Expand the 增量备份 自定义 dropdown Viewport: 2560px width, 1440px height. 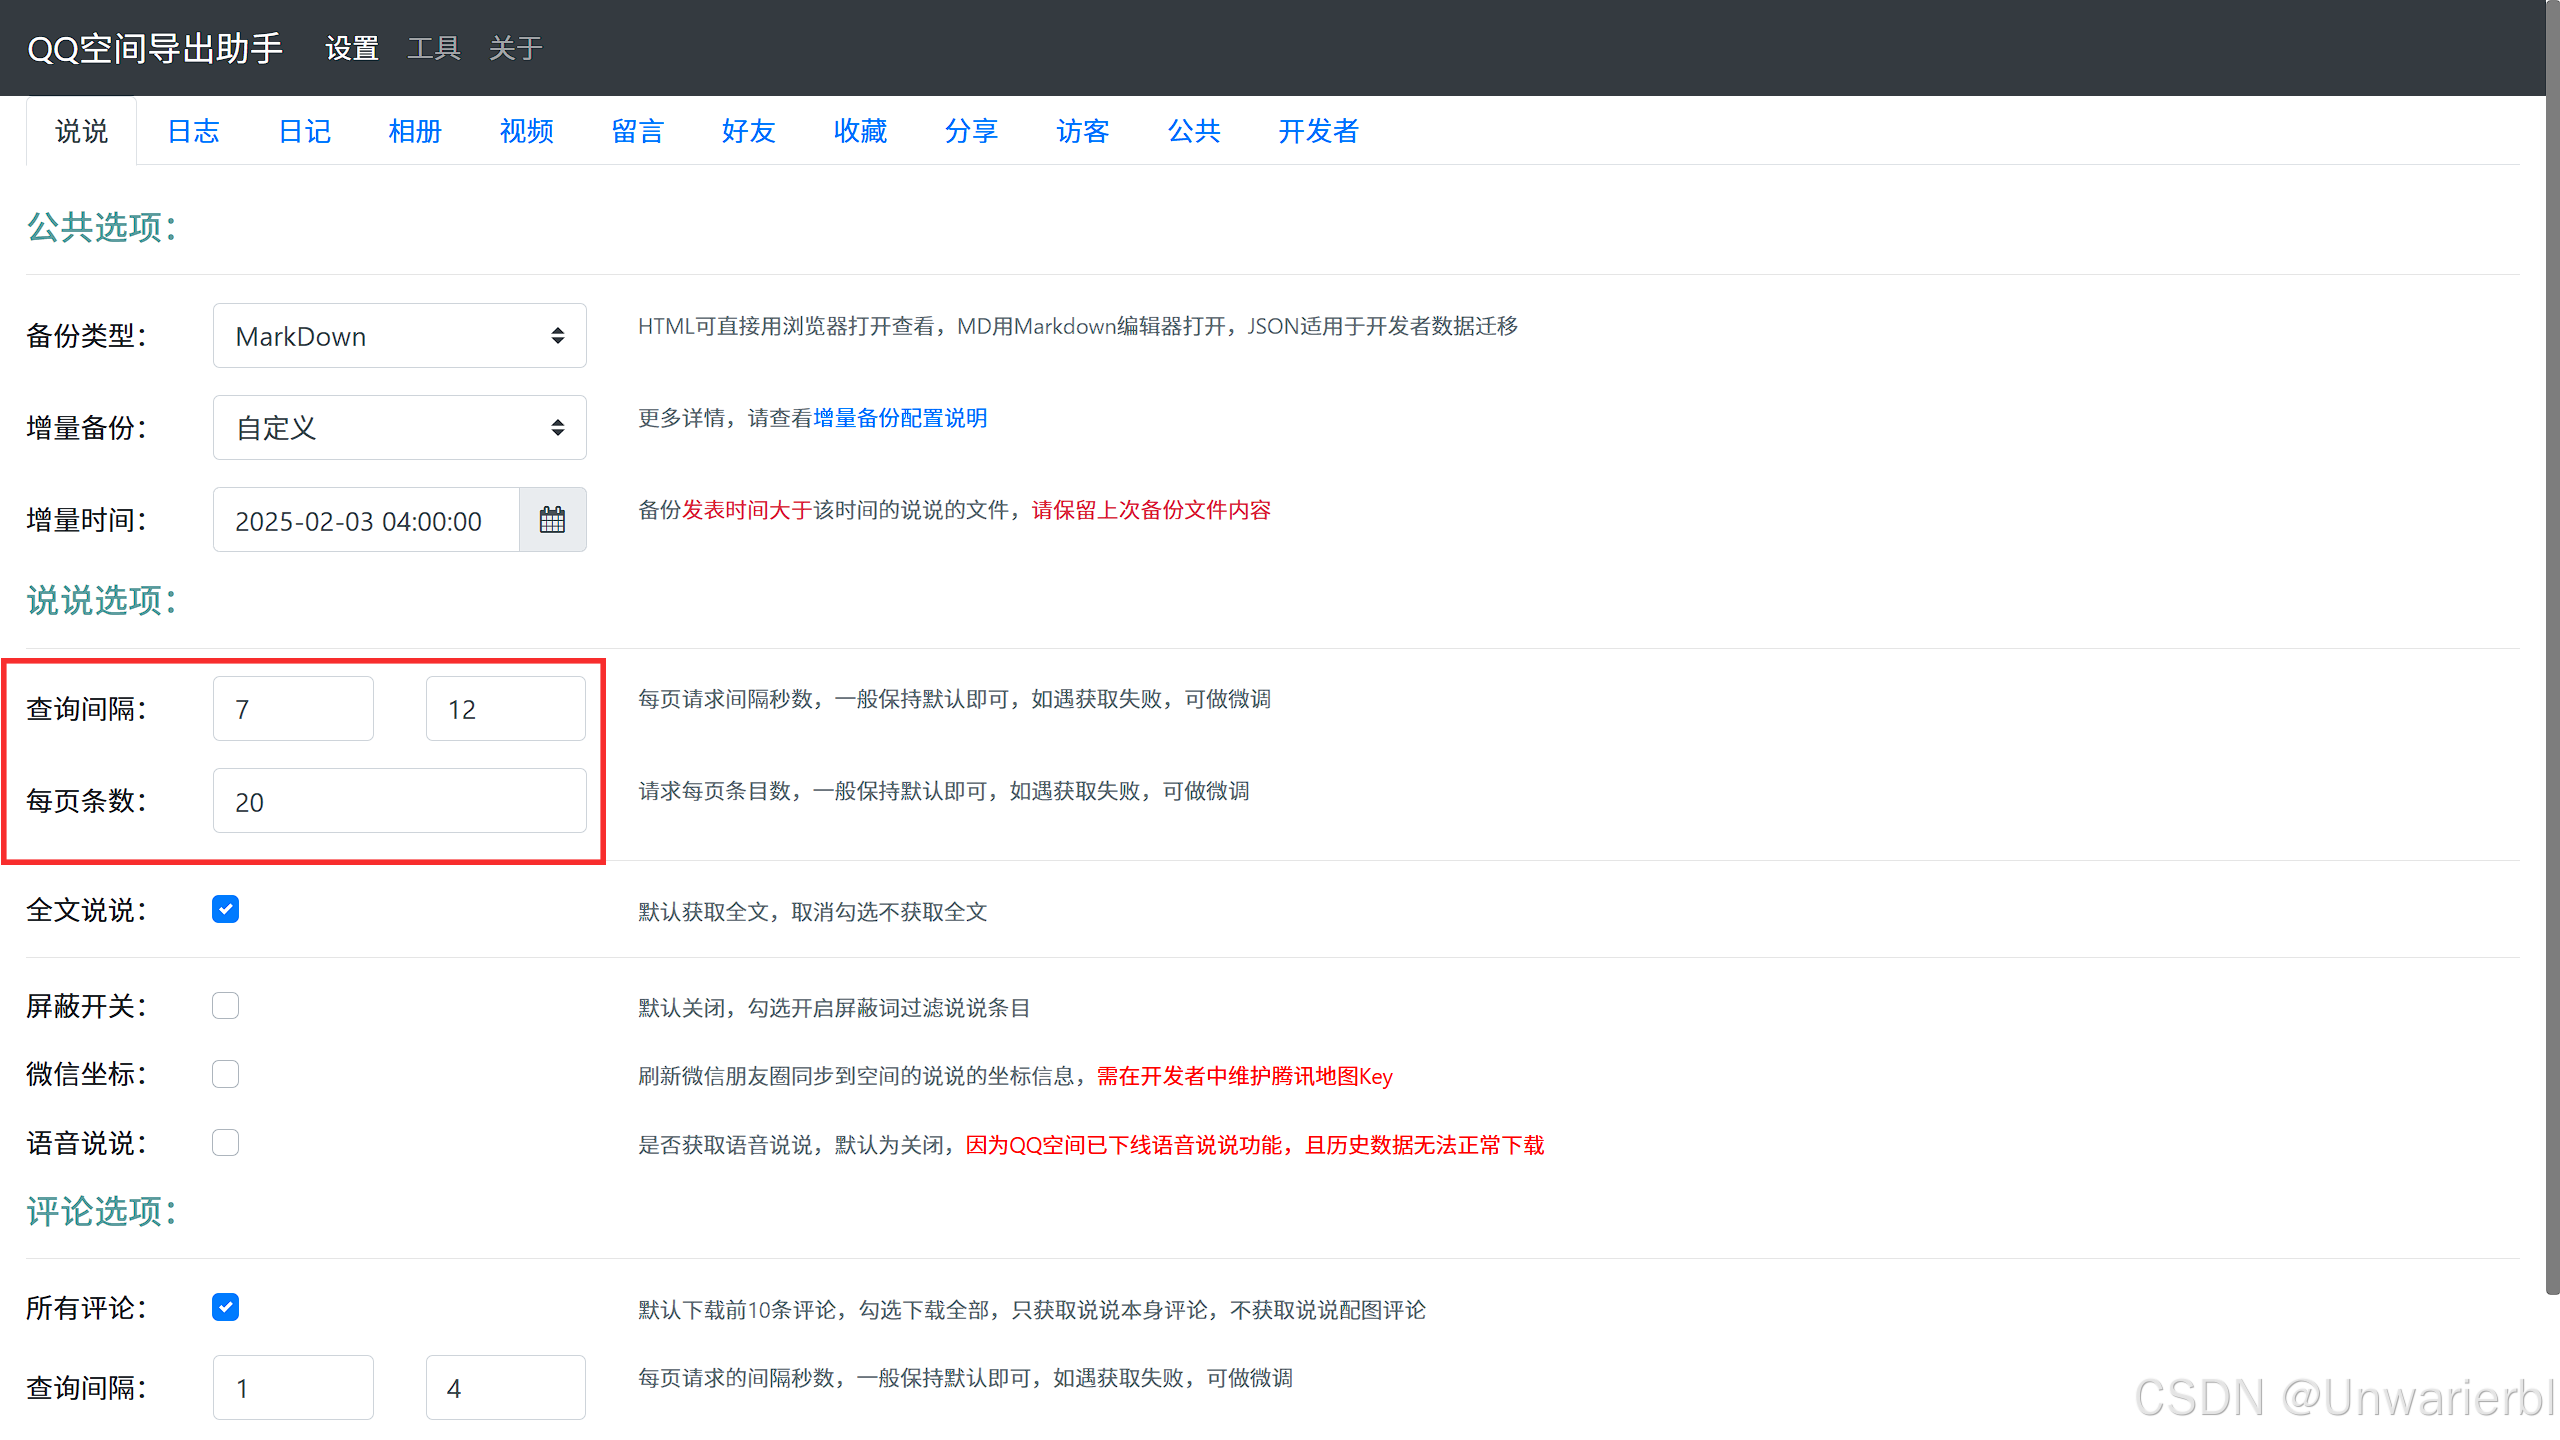coord(399,428)
